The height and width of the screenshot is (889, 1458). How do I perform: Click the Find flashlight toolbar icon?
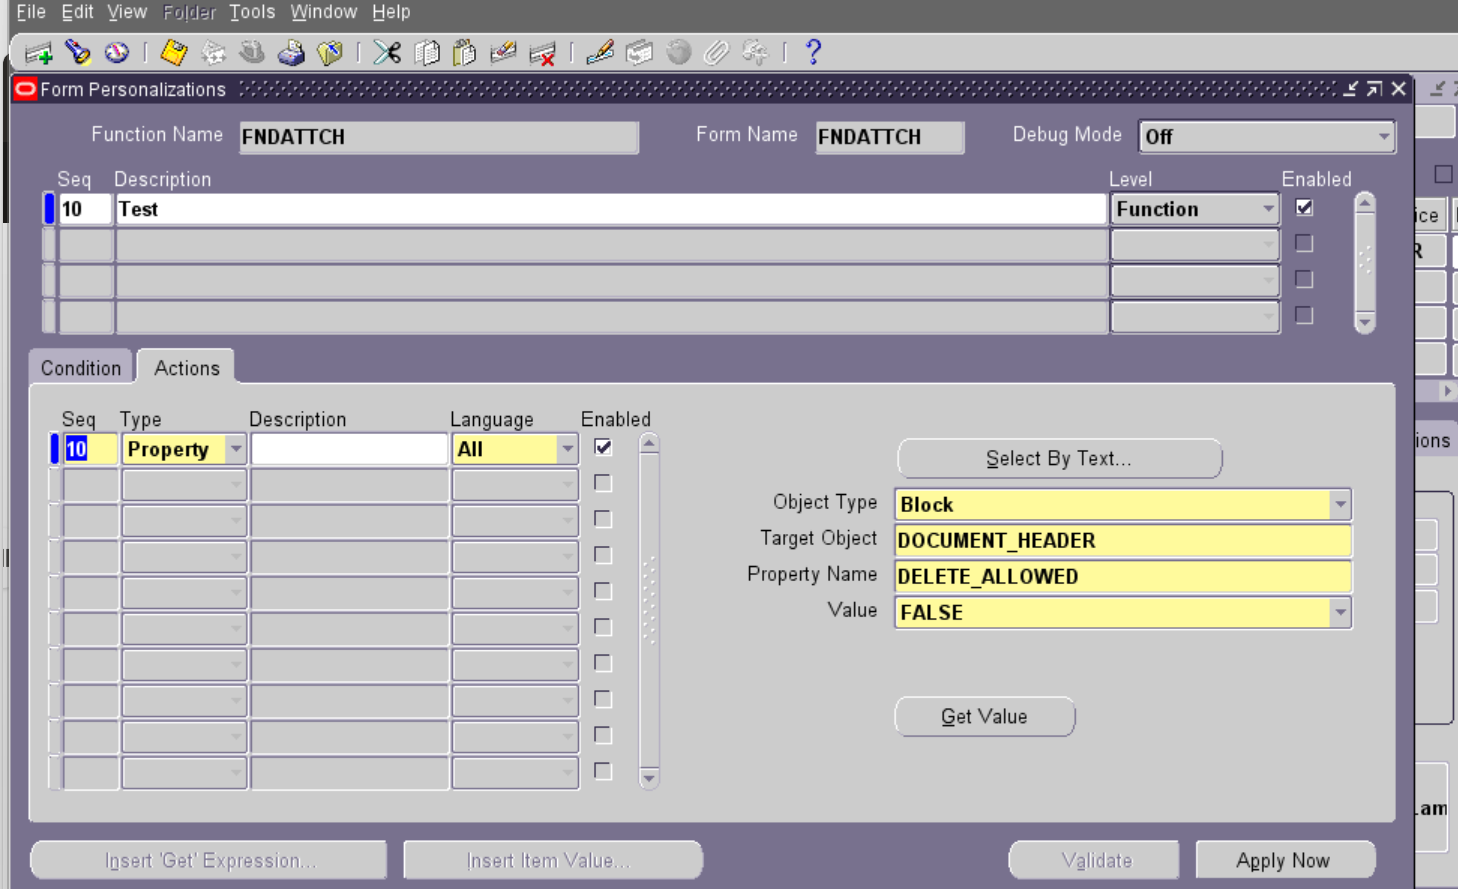tap(78, 52)
